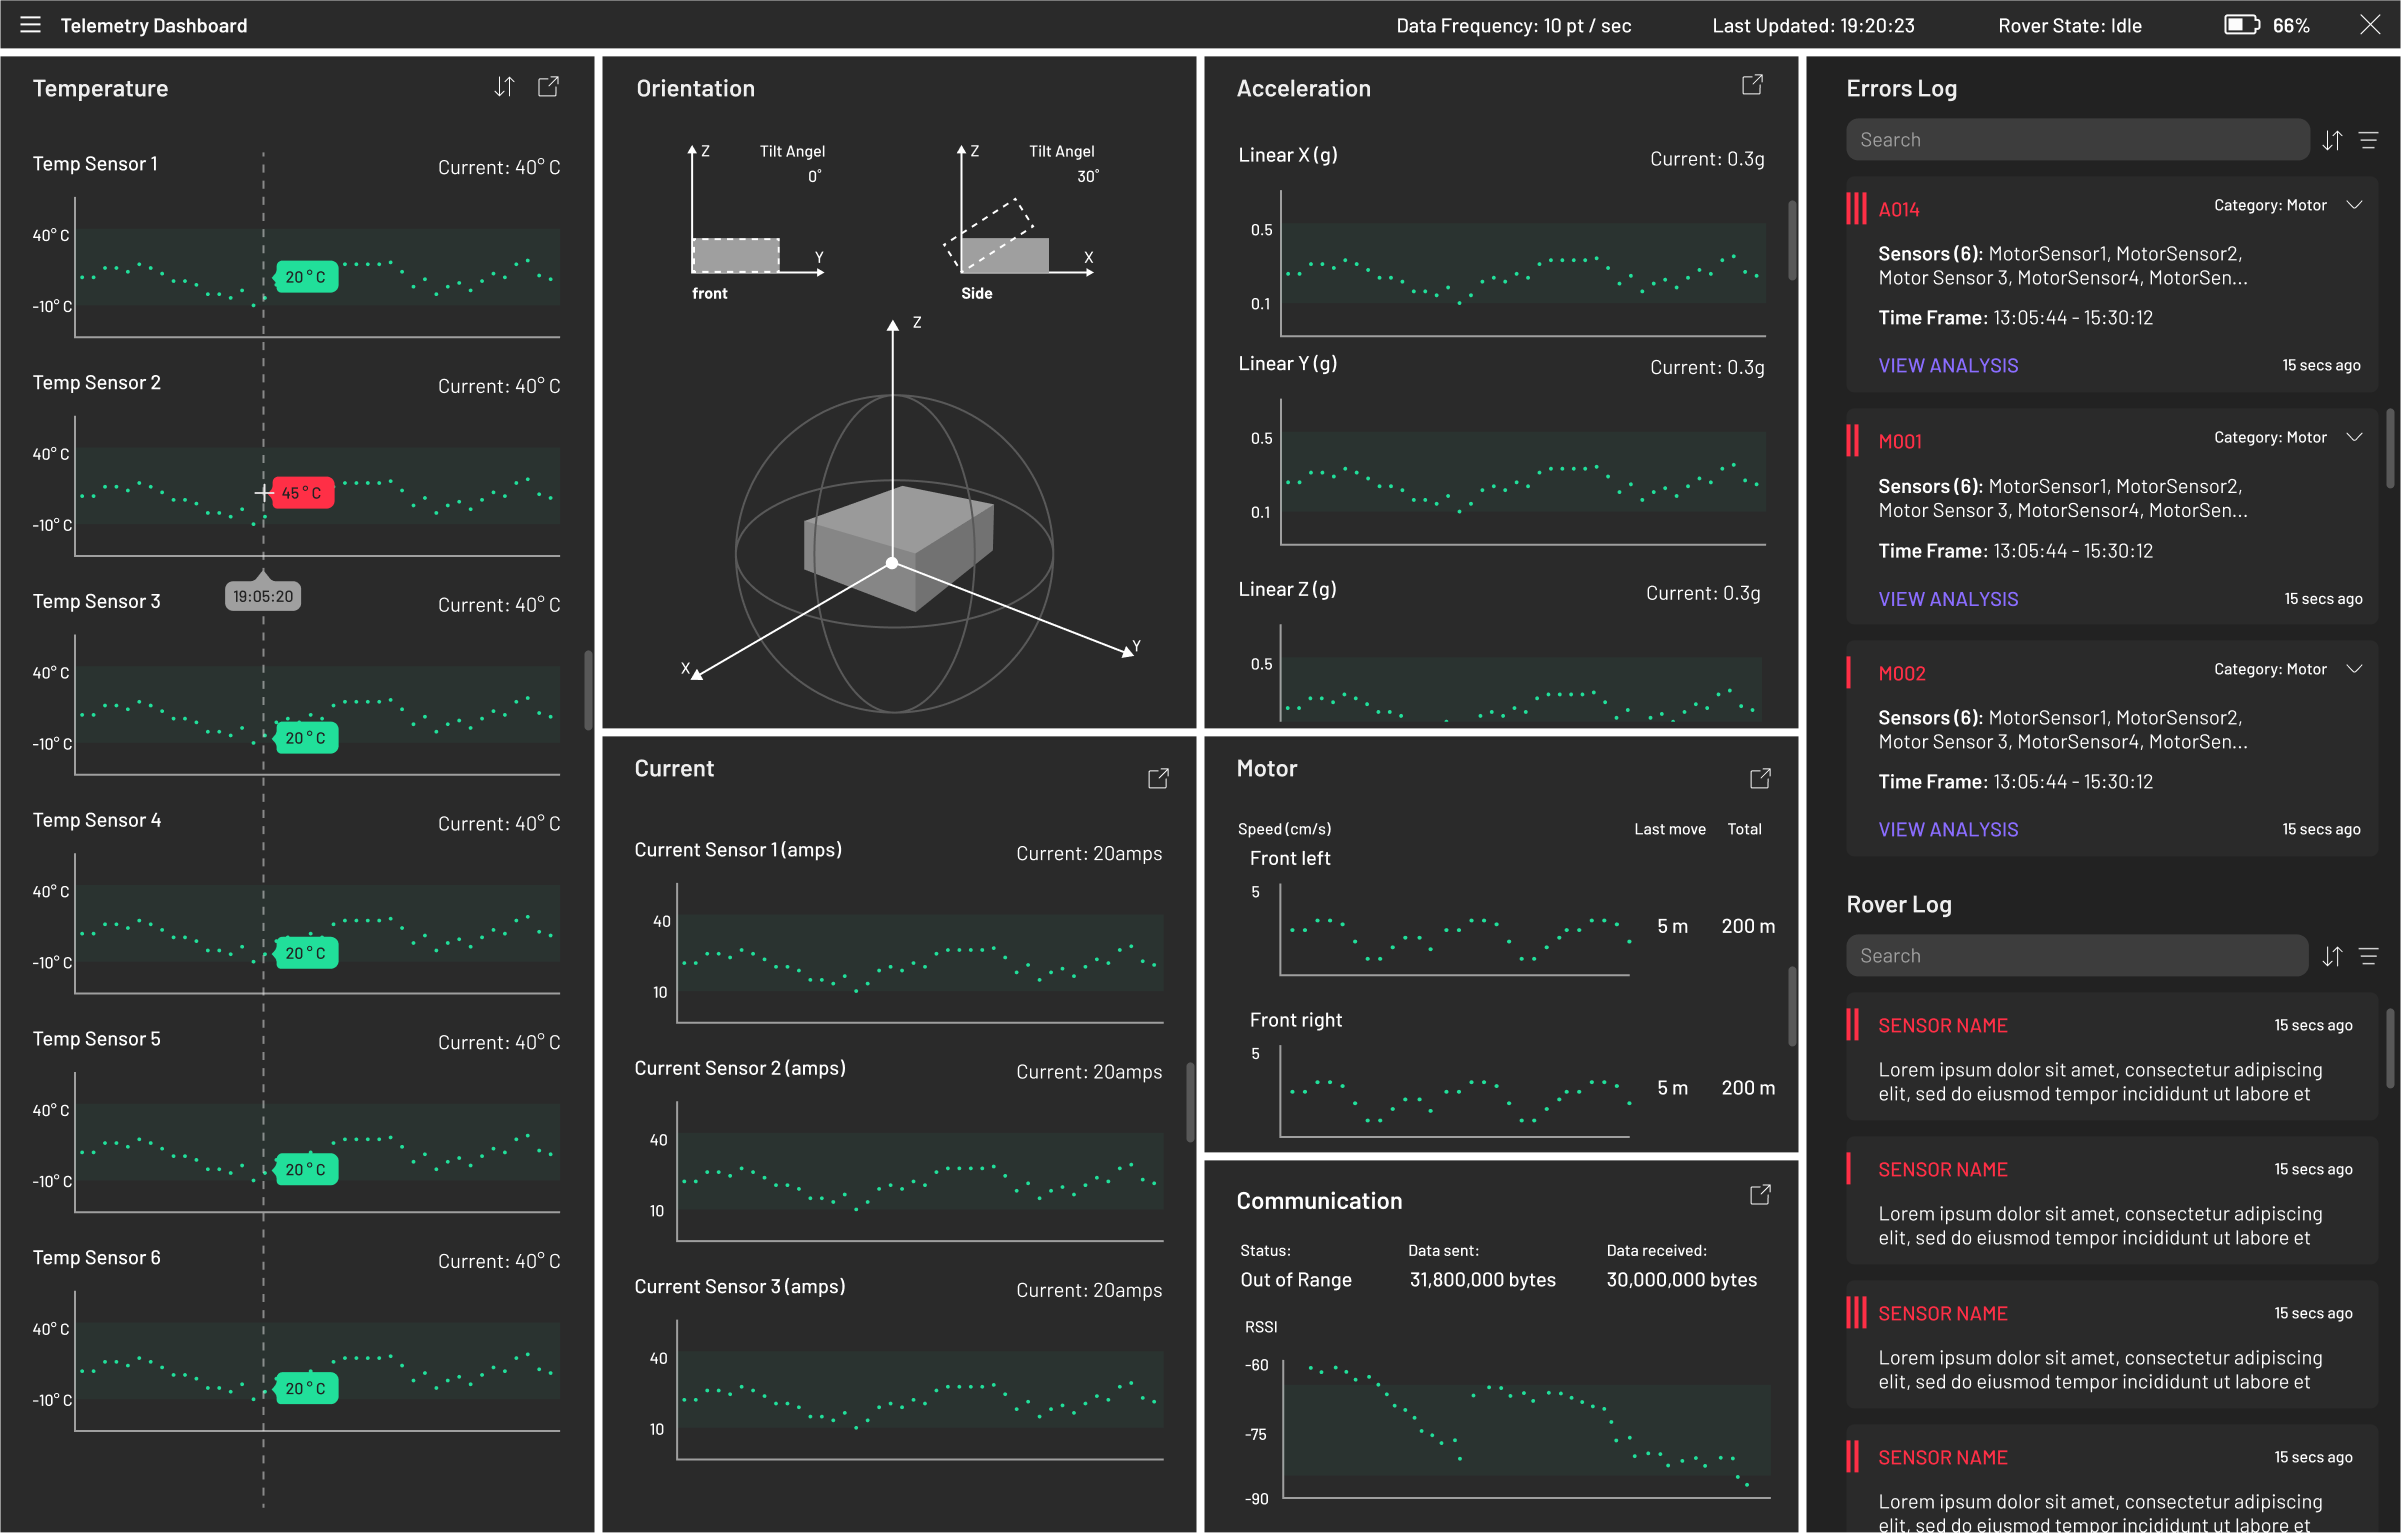2401x1533 pixels.
Task: Open the hamburger menu next to Telemetry Dashboard
Action: [x=30, y=25]
